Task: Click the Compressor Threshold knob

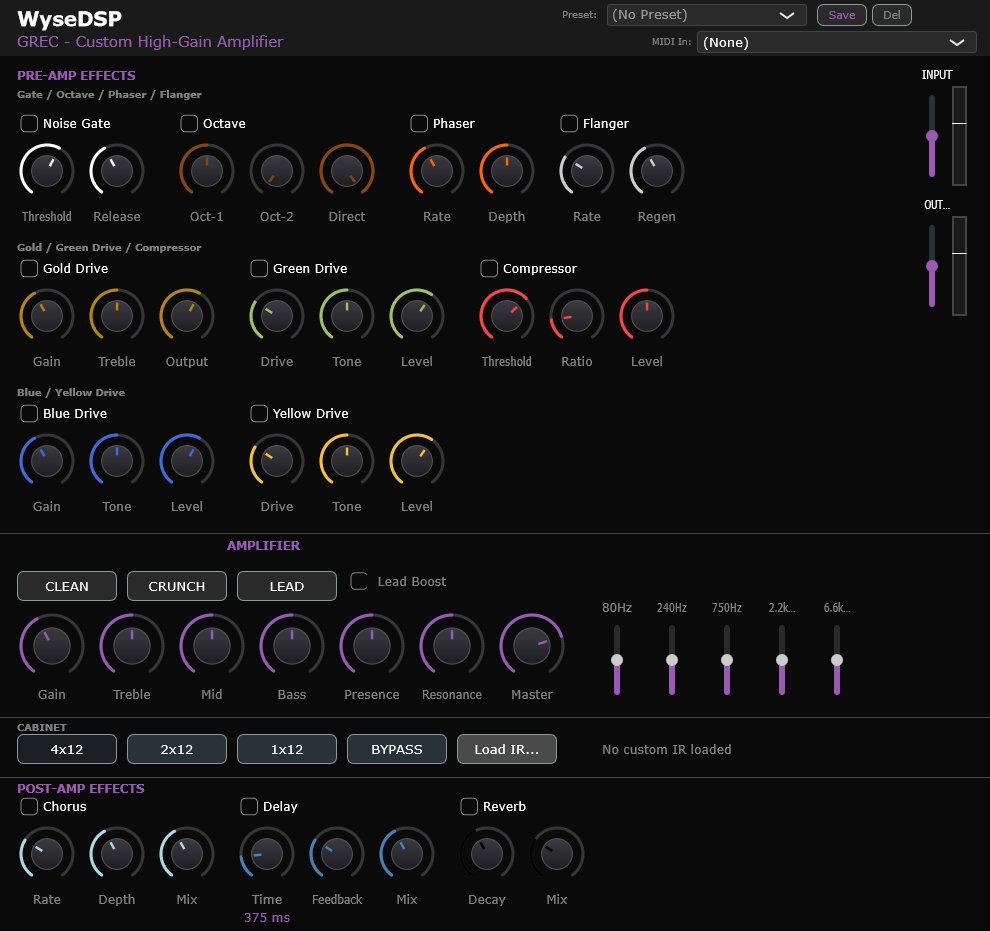Action: click(x=506, y=316)
